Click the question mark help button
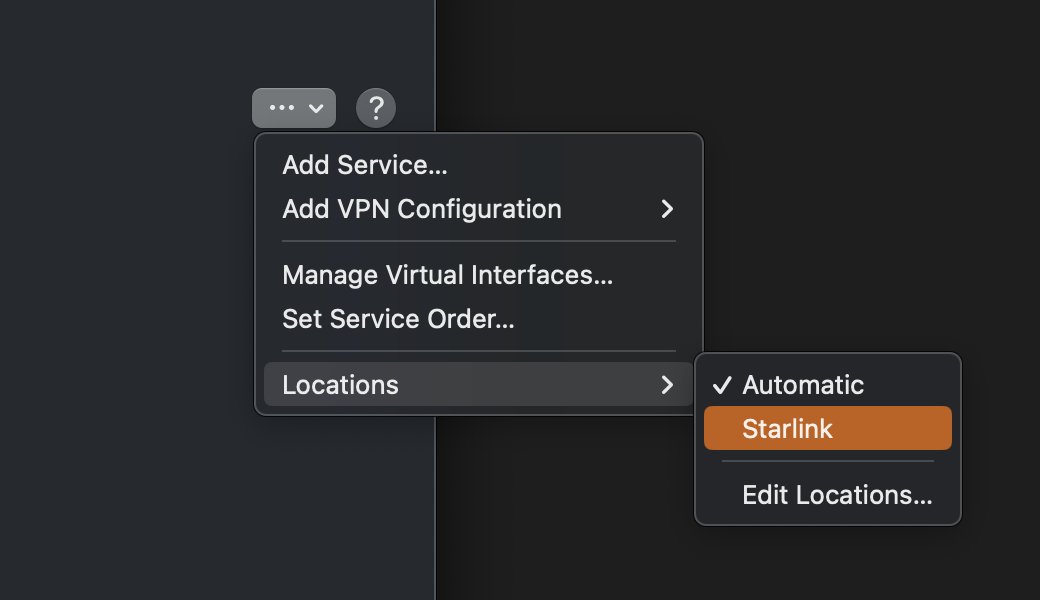 click(x=376, y=107)
